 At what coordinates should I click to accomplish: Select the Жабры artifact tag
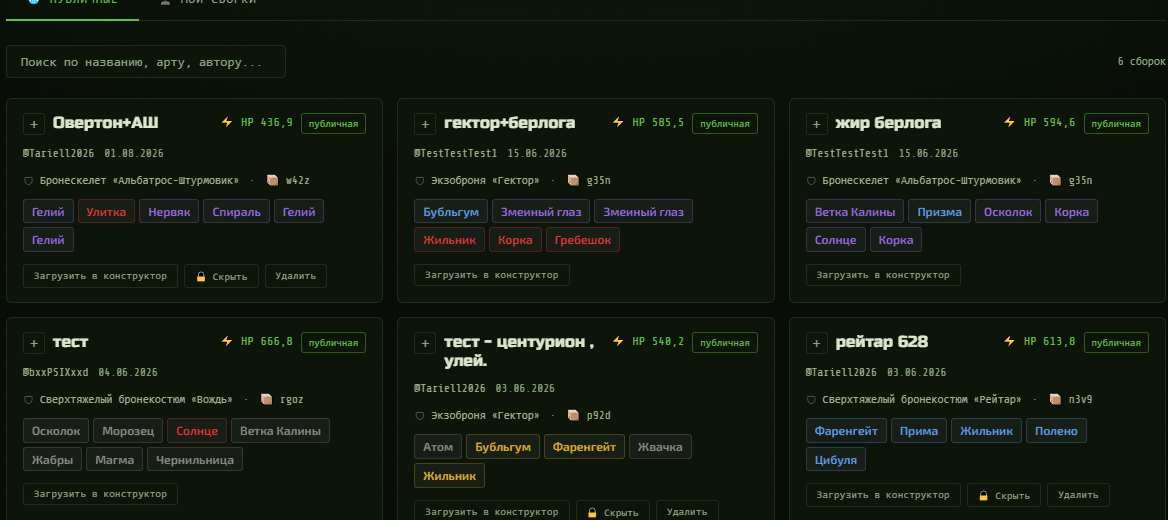tap(52, 460)
